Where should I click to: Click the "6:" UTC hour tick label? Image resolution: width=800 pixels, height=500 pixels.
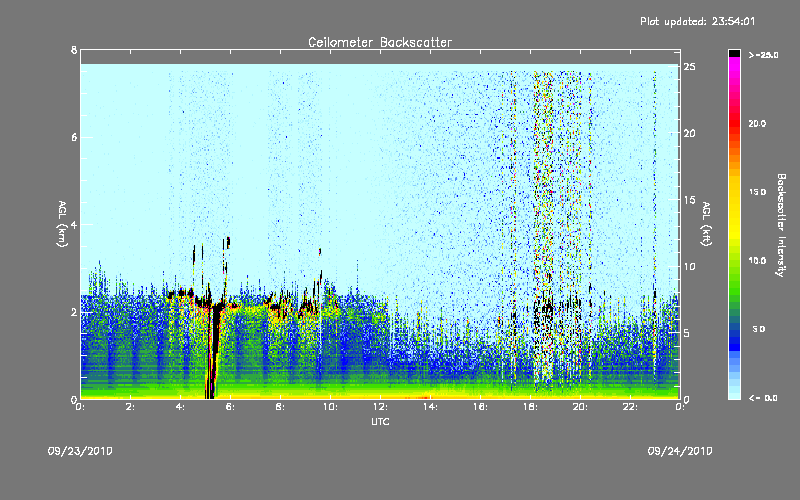click(x=231, y=407)
